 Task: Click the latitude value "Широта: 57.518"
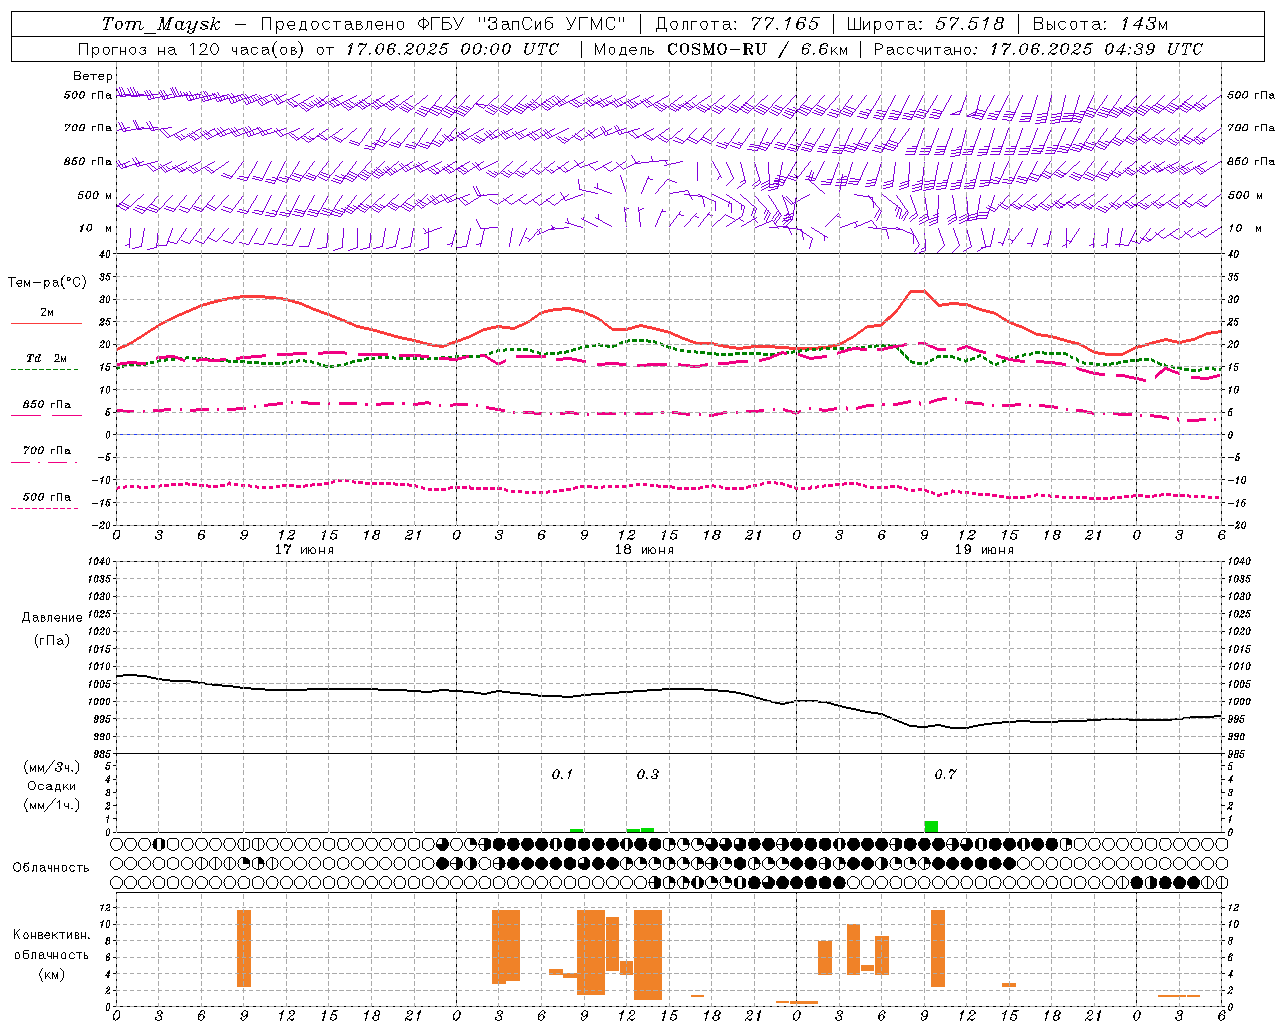pyautogui.click(x=925, y=24)
